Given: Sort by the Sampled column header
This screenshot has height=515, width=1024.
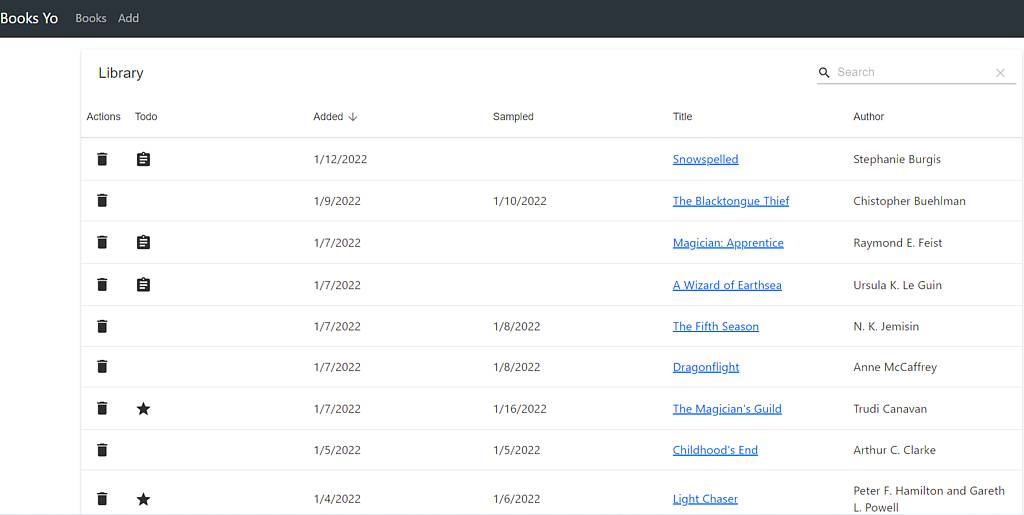Looking at the screenshot, I should point(513,117).
